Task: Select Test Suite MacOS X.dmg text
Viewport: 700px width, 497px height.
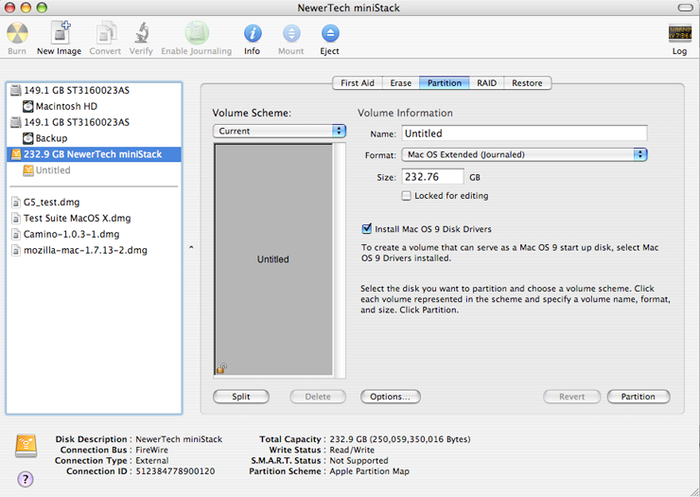Action: point(77,218)
